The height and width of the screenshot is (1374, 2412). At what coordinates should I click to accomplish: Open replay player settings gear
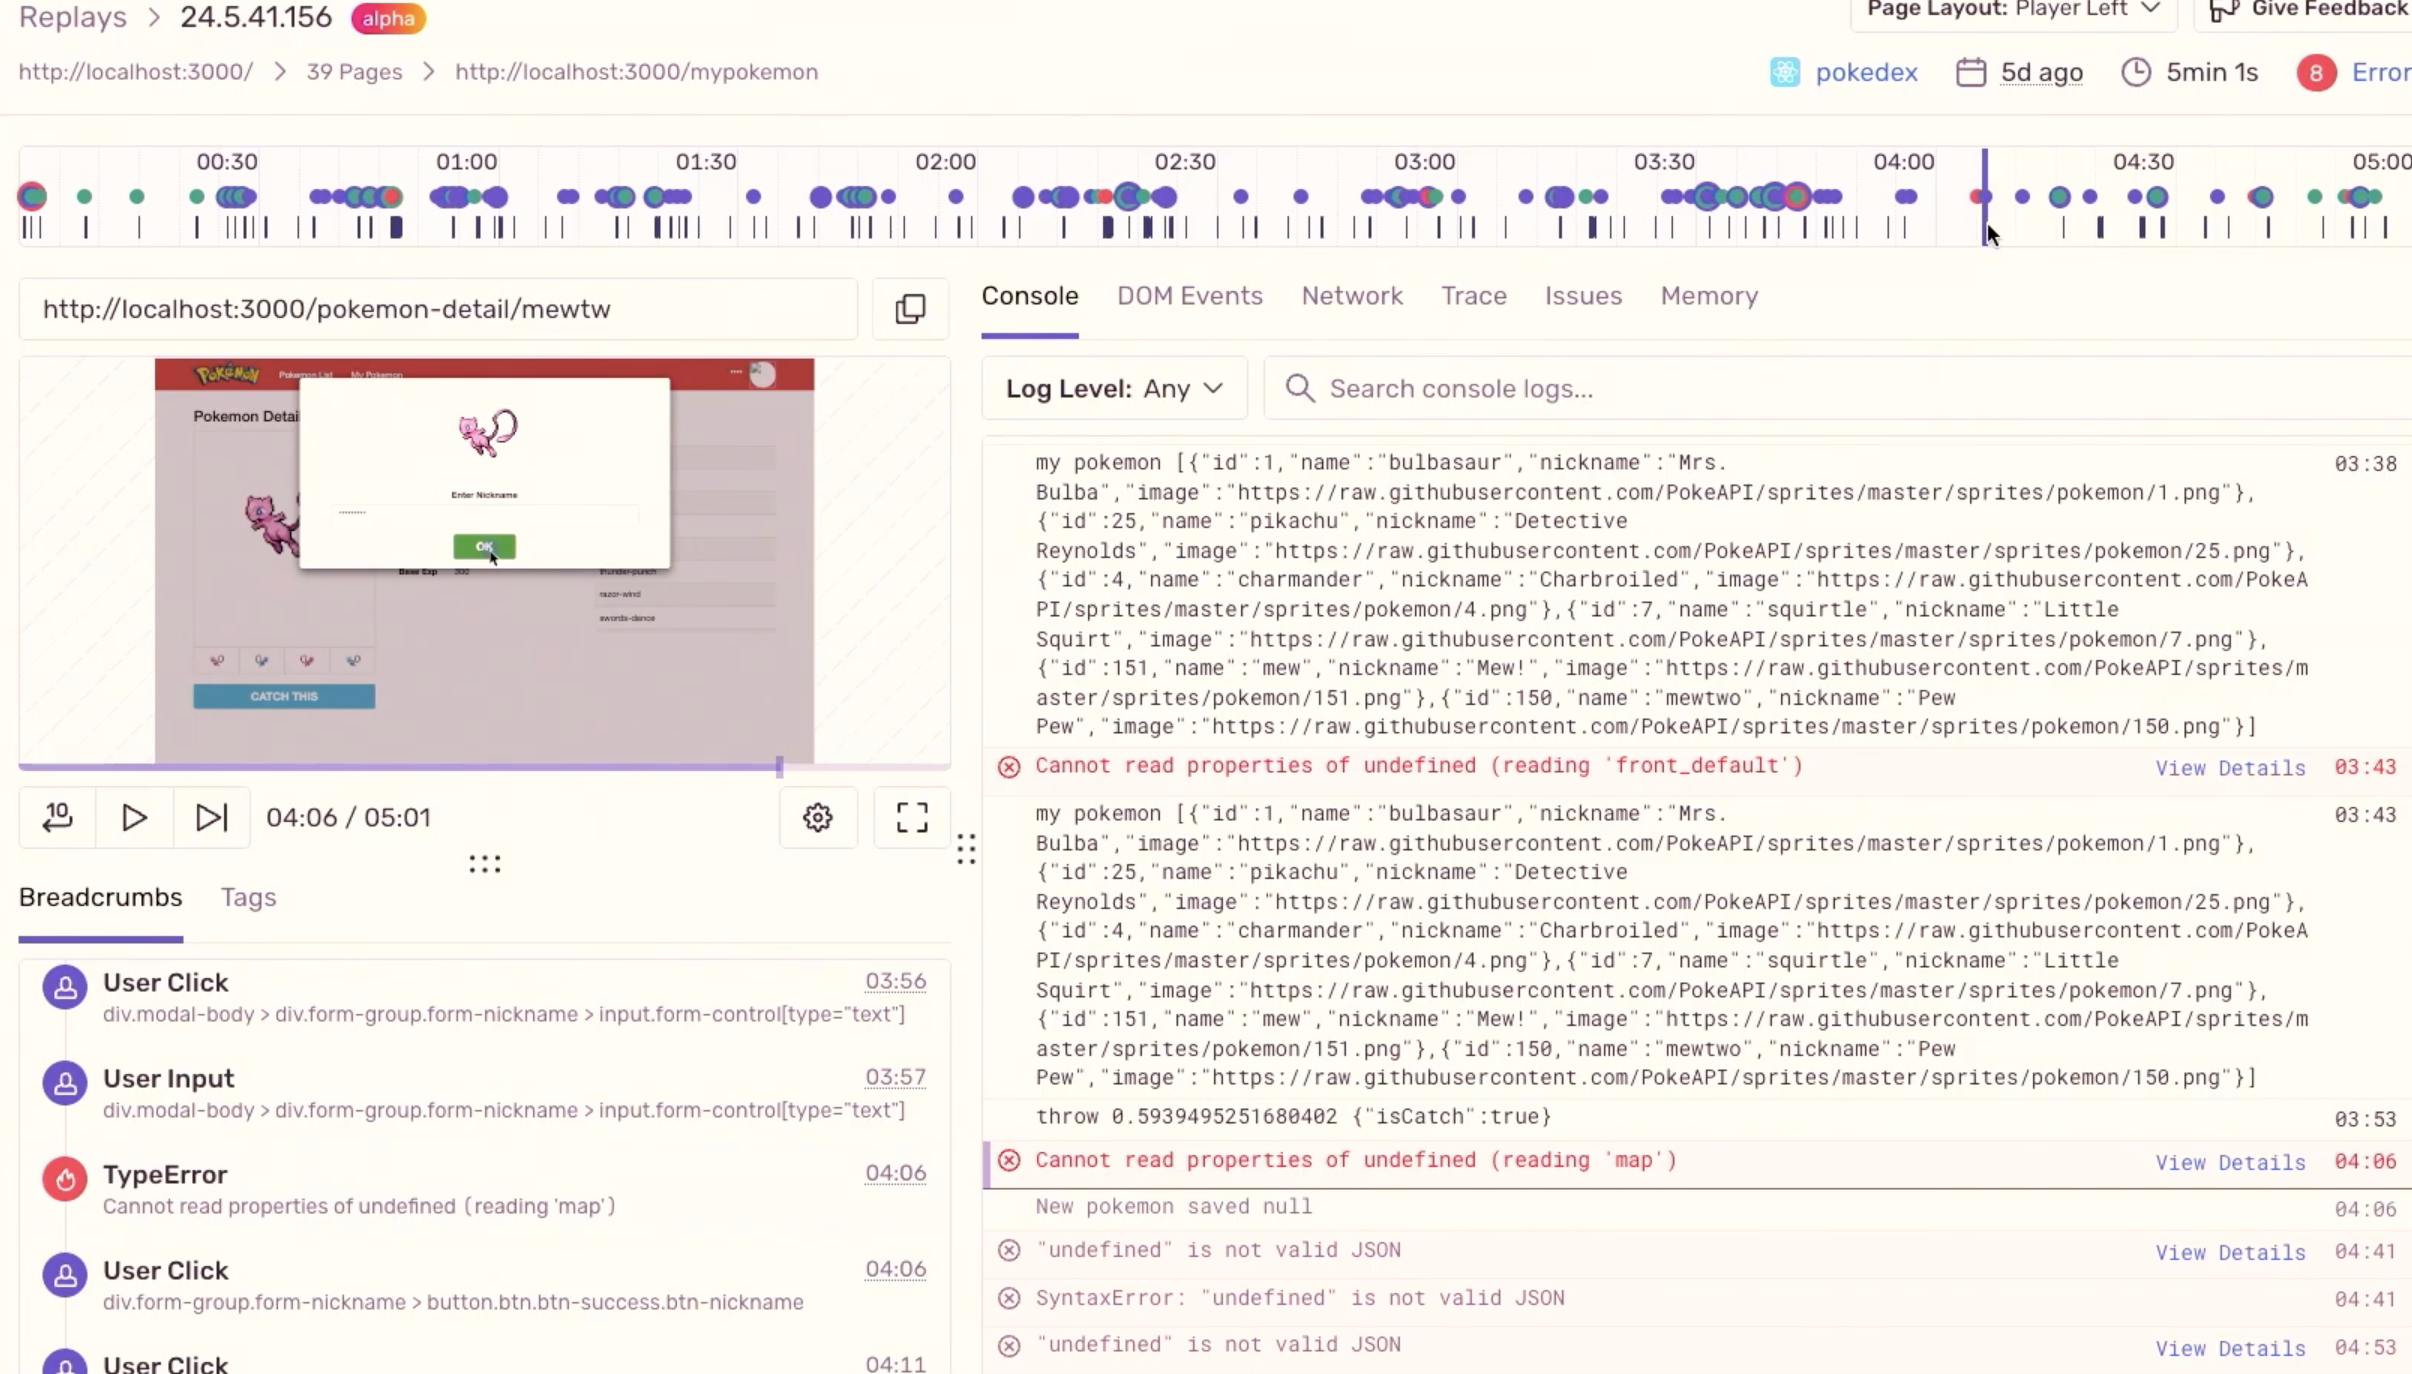[817, 817]
